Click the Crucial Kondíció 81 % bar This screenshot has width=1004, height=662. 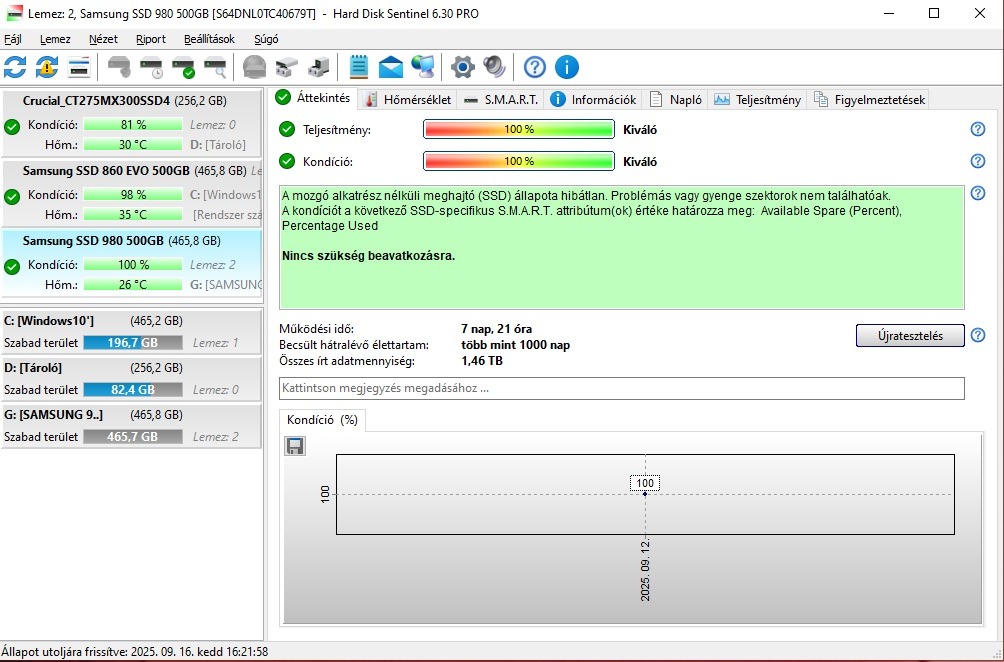tap(133, 125)
